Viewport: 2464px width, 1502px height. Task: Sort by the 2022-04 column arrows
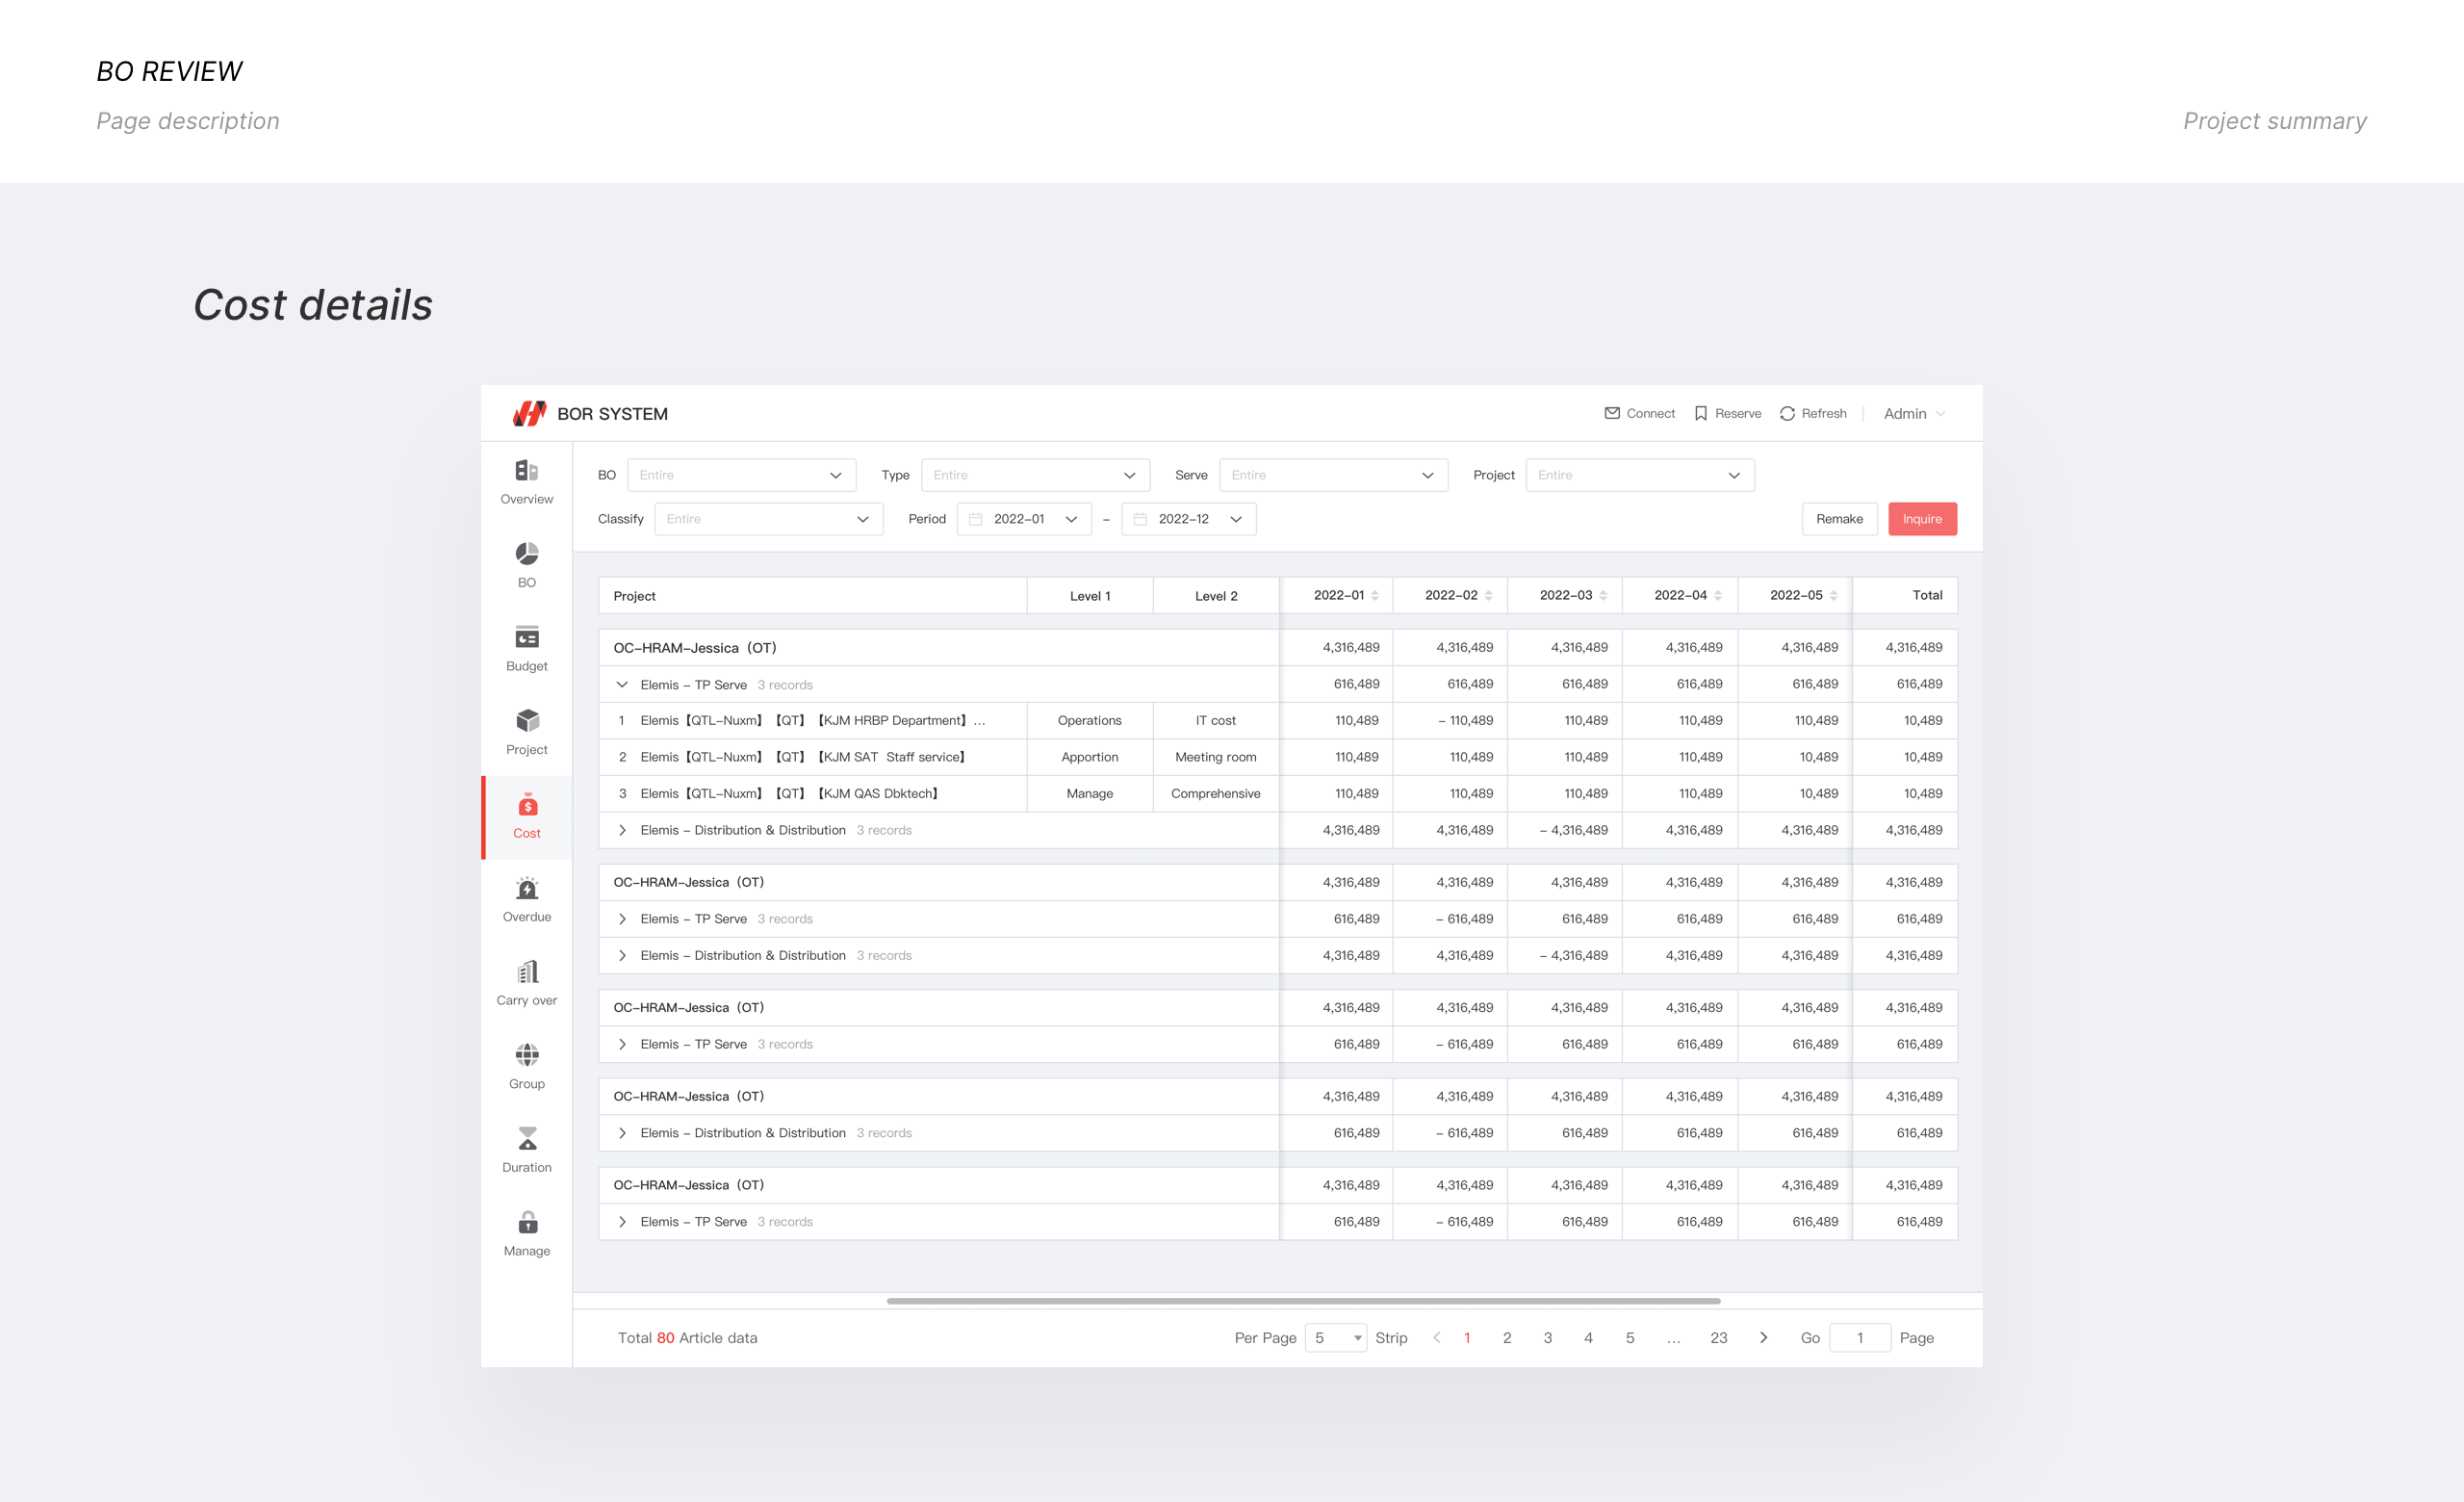pyautogui.click(x=1718, y=596)
